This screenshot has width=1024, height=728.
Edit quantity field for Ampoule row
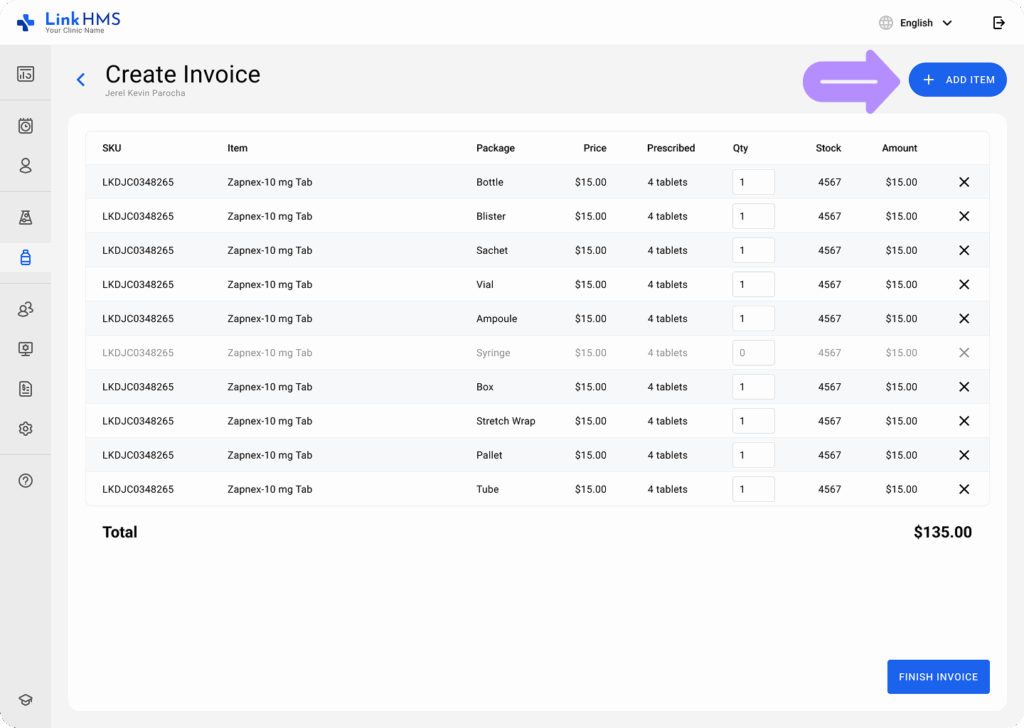[753, 319]
